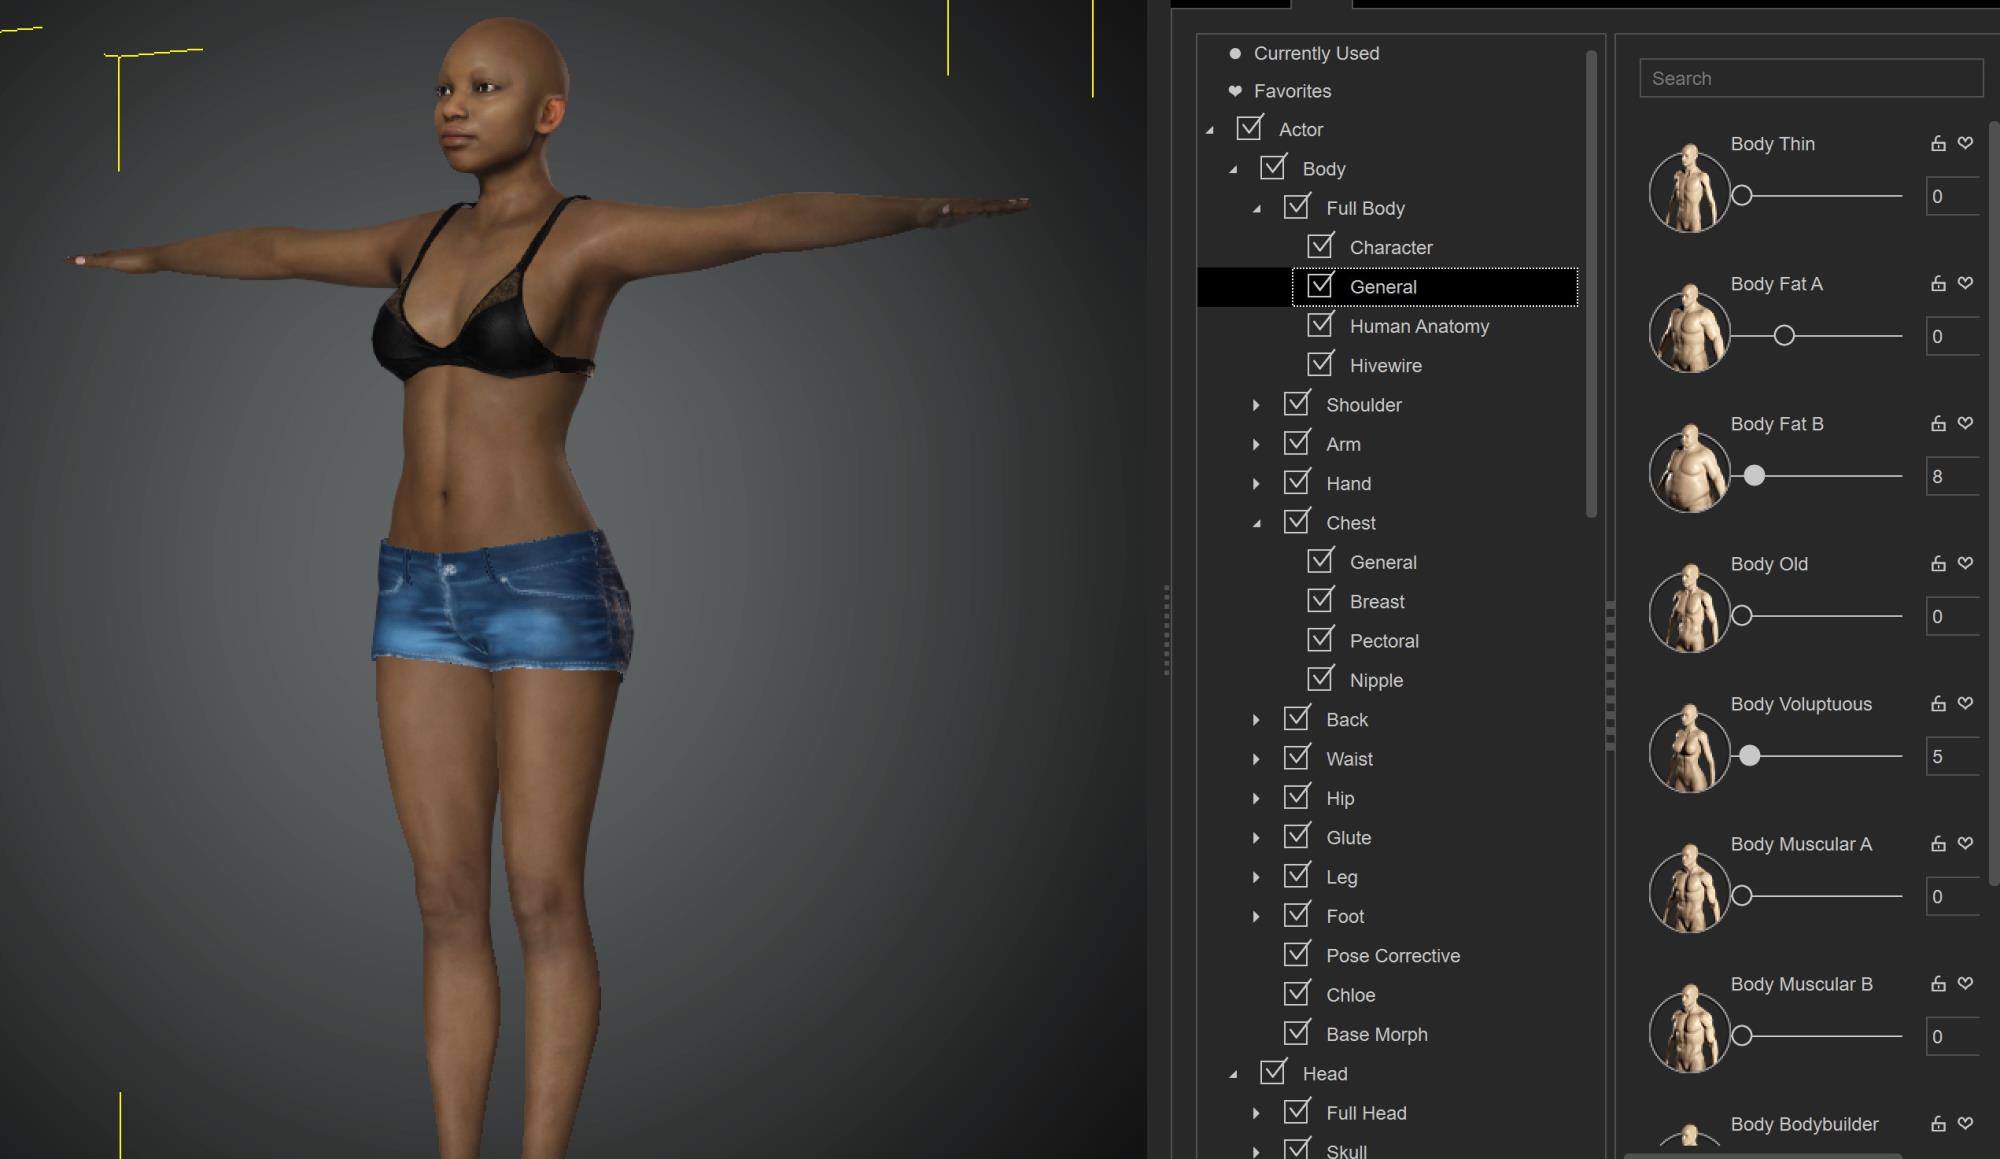Select the Pectoral category
Viewport: 2000px width, 1159px height.
tap(1384, 641)
